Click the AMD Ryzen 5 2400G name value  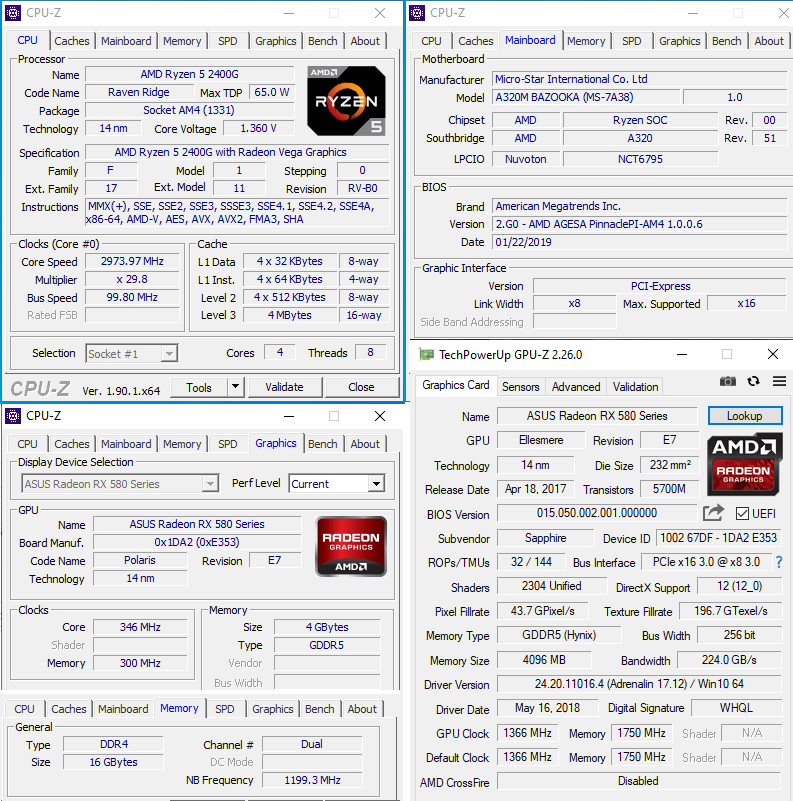click(x=190, y=74)
